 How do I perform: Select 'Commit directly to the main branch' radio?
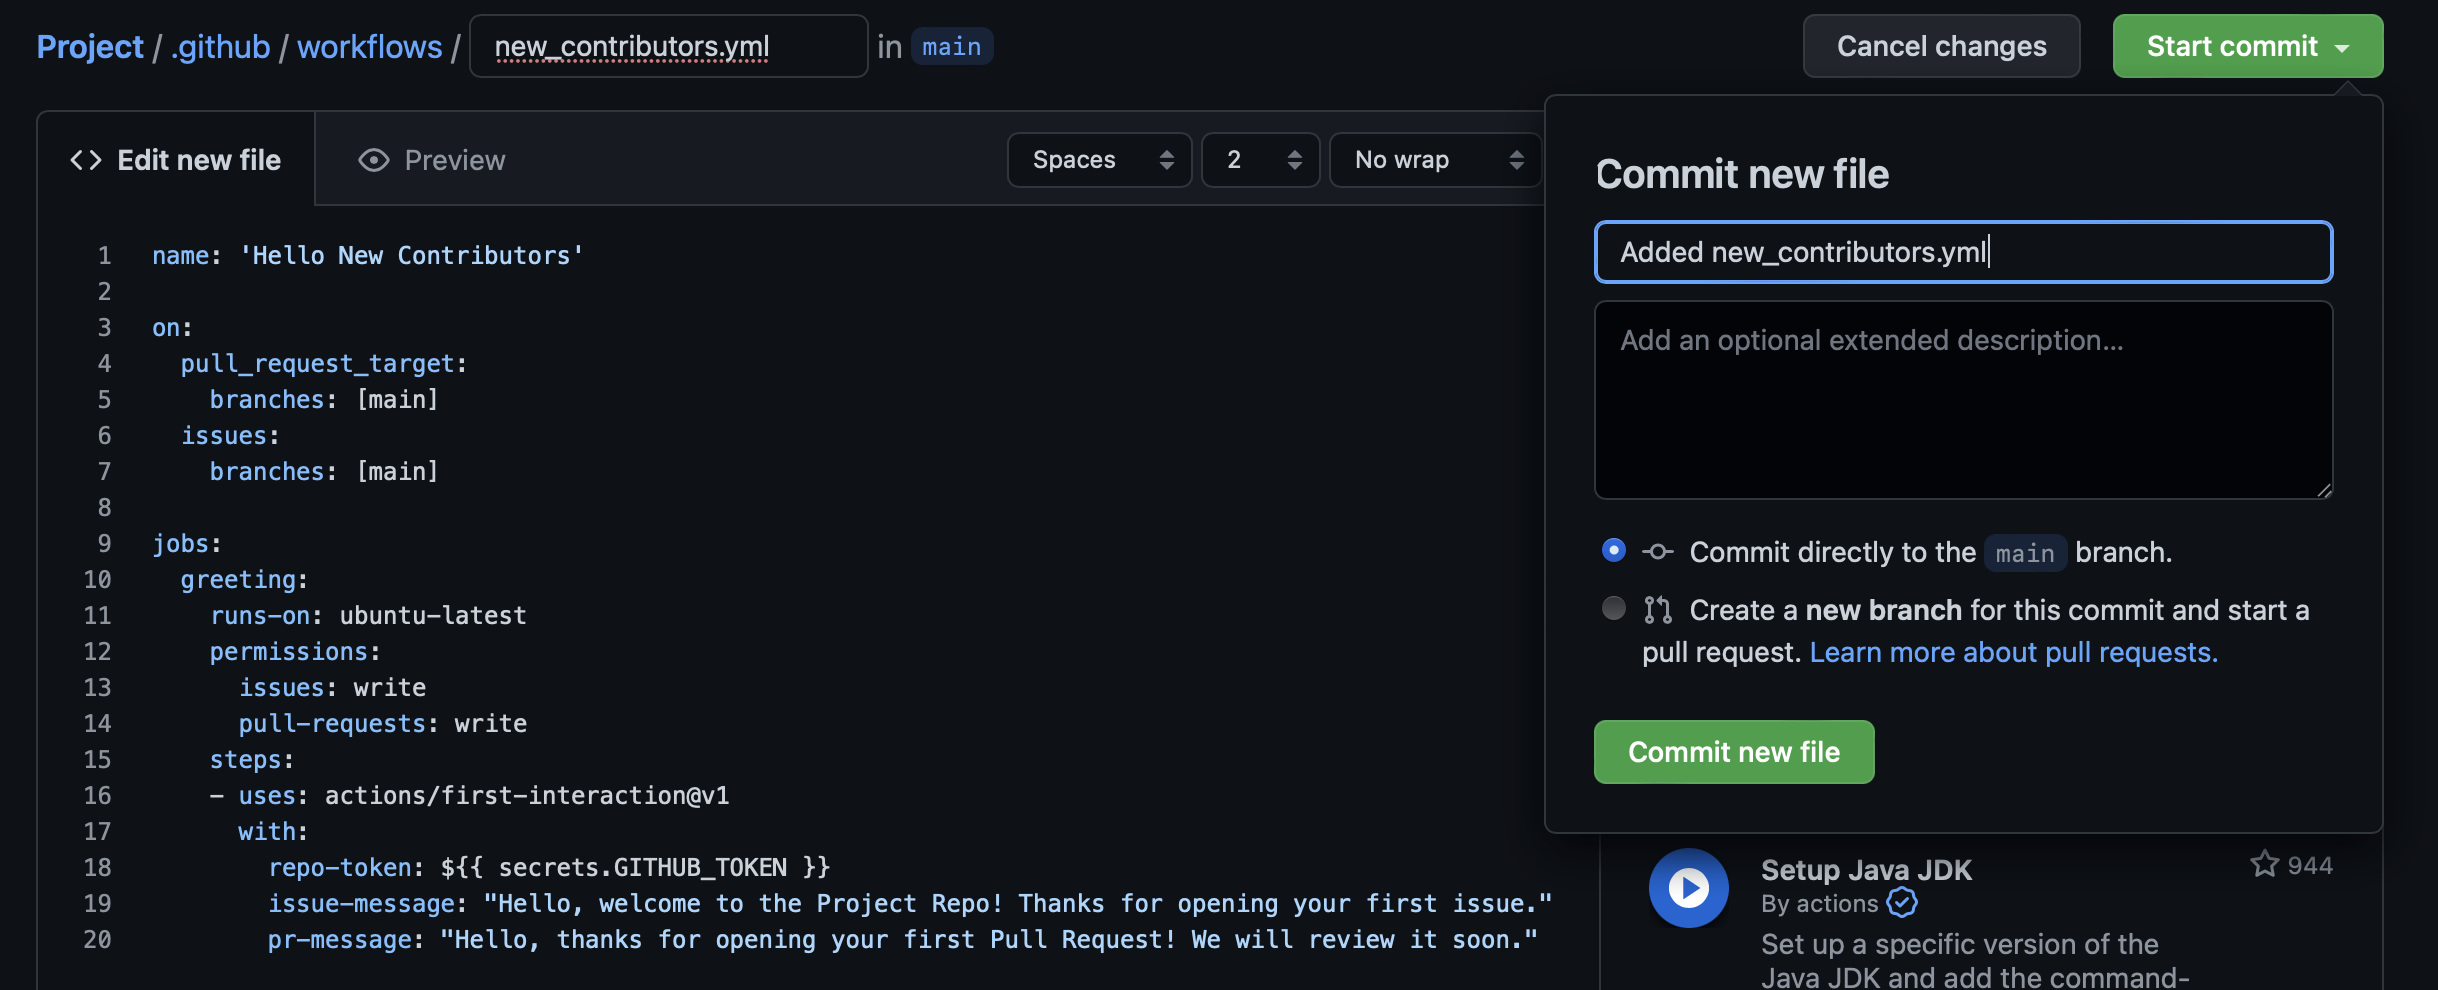click(1613, 550)
